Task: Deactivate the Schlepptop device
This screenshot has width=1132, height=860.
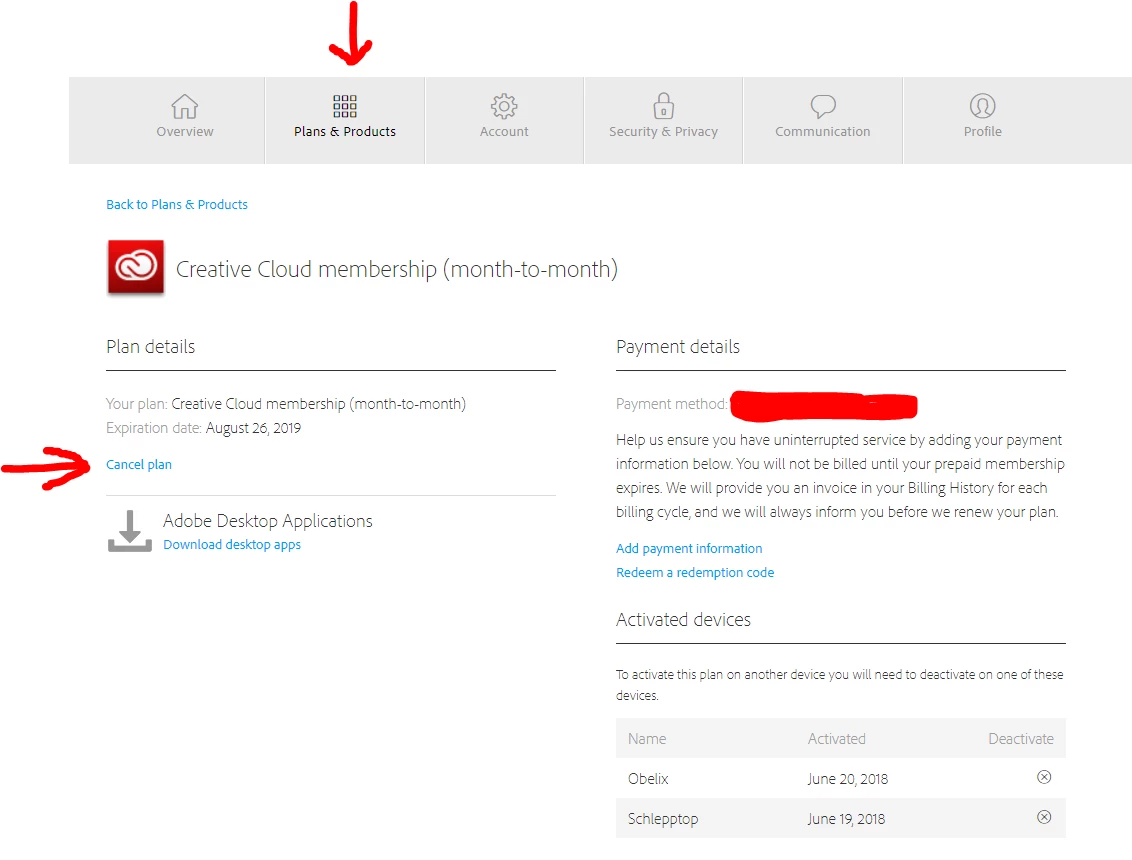Action: pyautogui.click(x=1044, y=817)
